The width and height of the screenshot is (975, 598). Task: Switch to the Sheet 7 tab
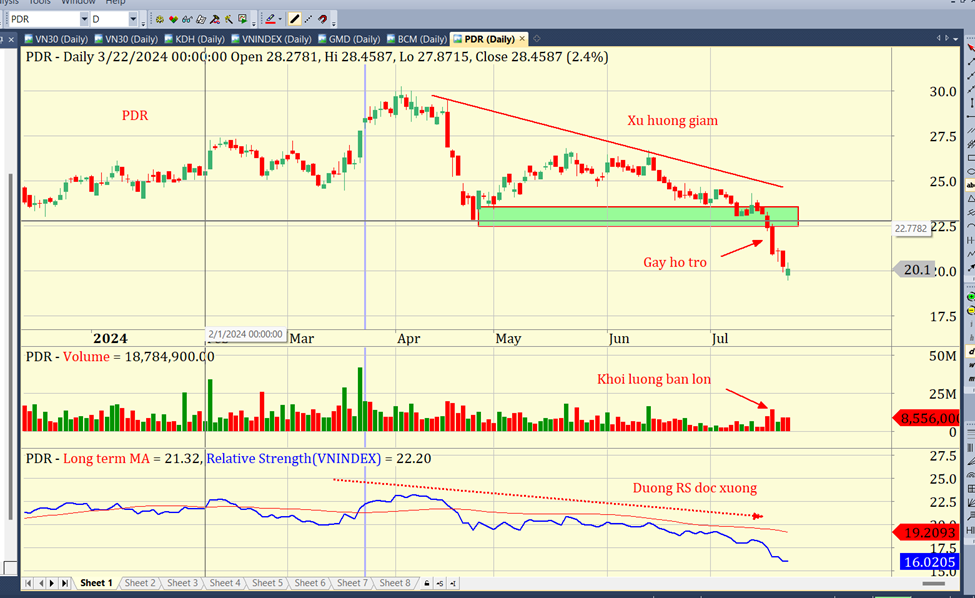352,583
